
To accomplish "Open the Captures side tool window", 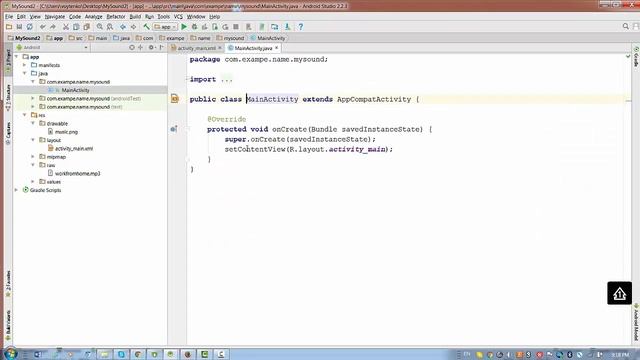I will pyautogui.click(x=8, y=133).
